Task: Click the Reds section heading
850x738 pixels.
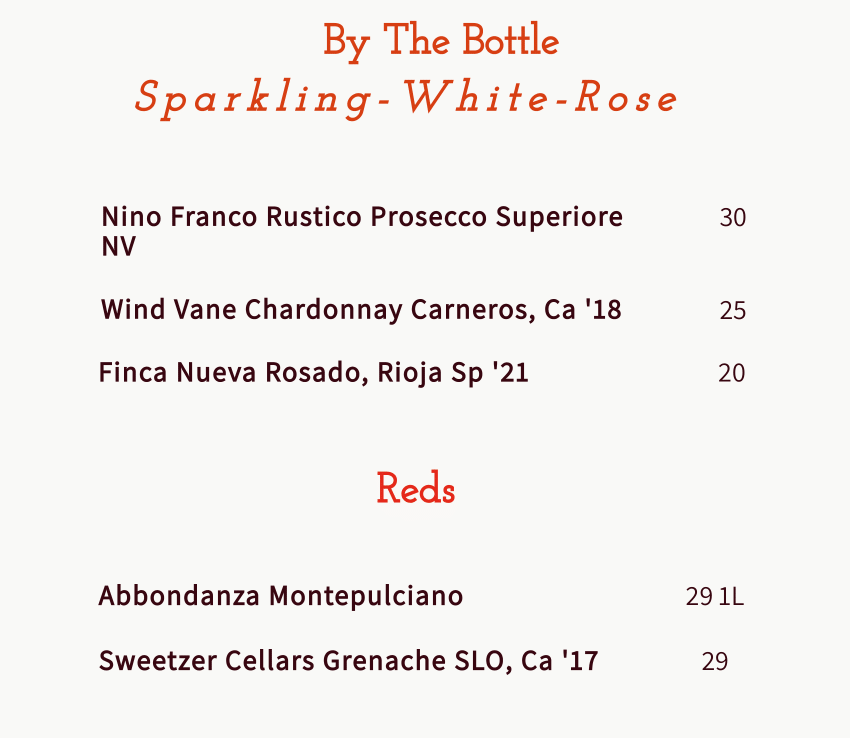Action: [416, 488]
